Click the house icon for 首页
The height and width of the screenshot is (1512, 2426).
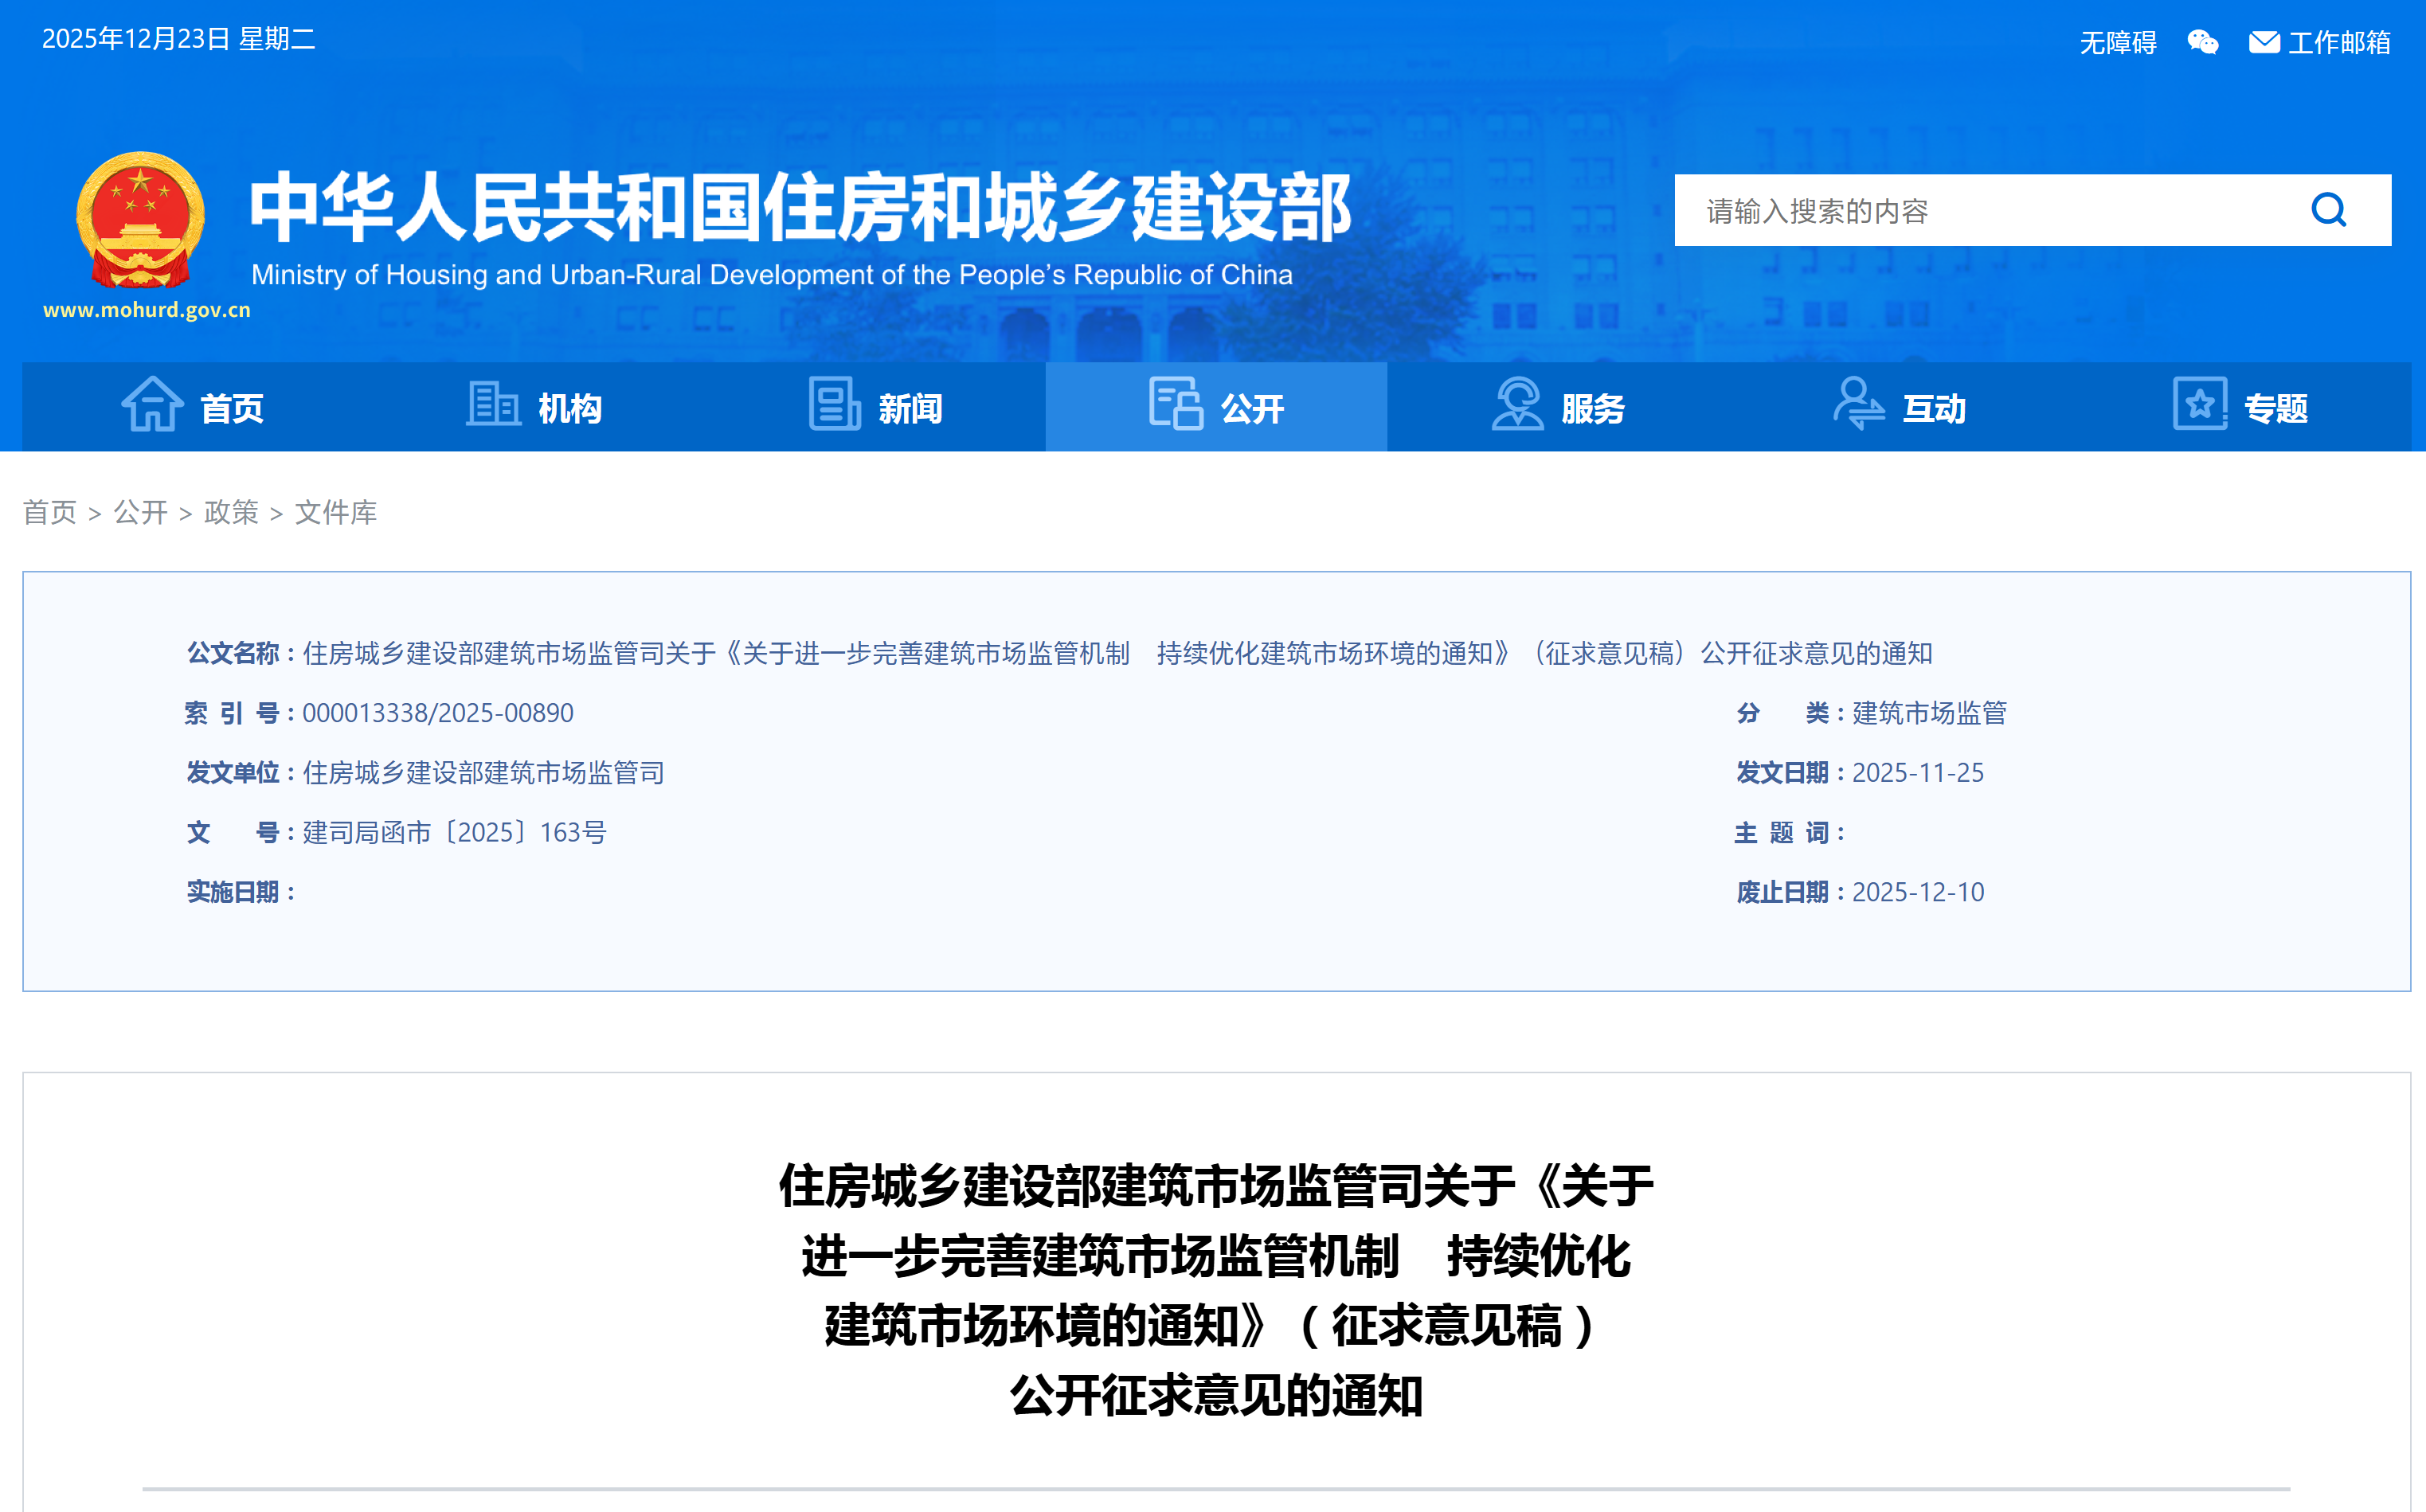click(152, 405)
